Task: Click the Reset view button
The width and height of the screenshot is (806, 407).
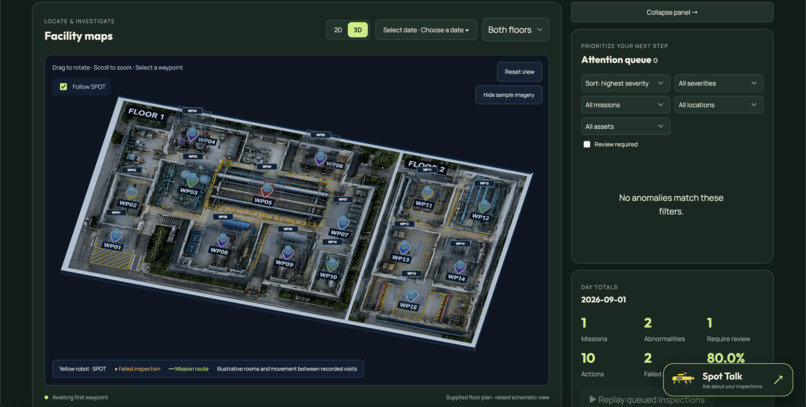Action: [x=519, y=72]
